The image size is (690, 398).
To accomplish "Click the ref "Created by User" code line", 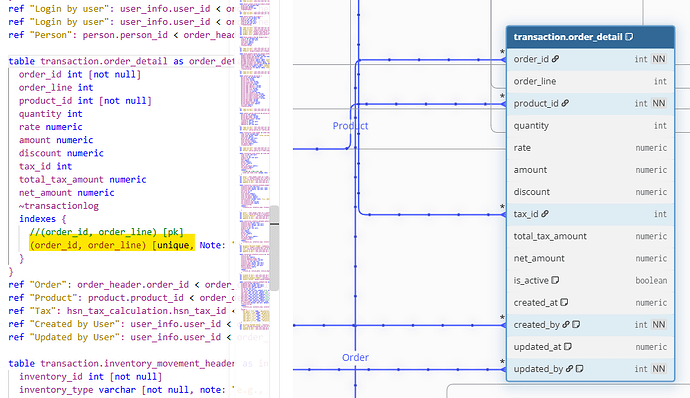I will pyautogui.click(x=121, y=324).
